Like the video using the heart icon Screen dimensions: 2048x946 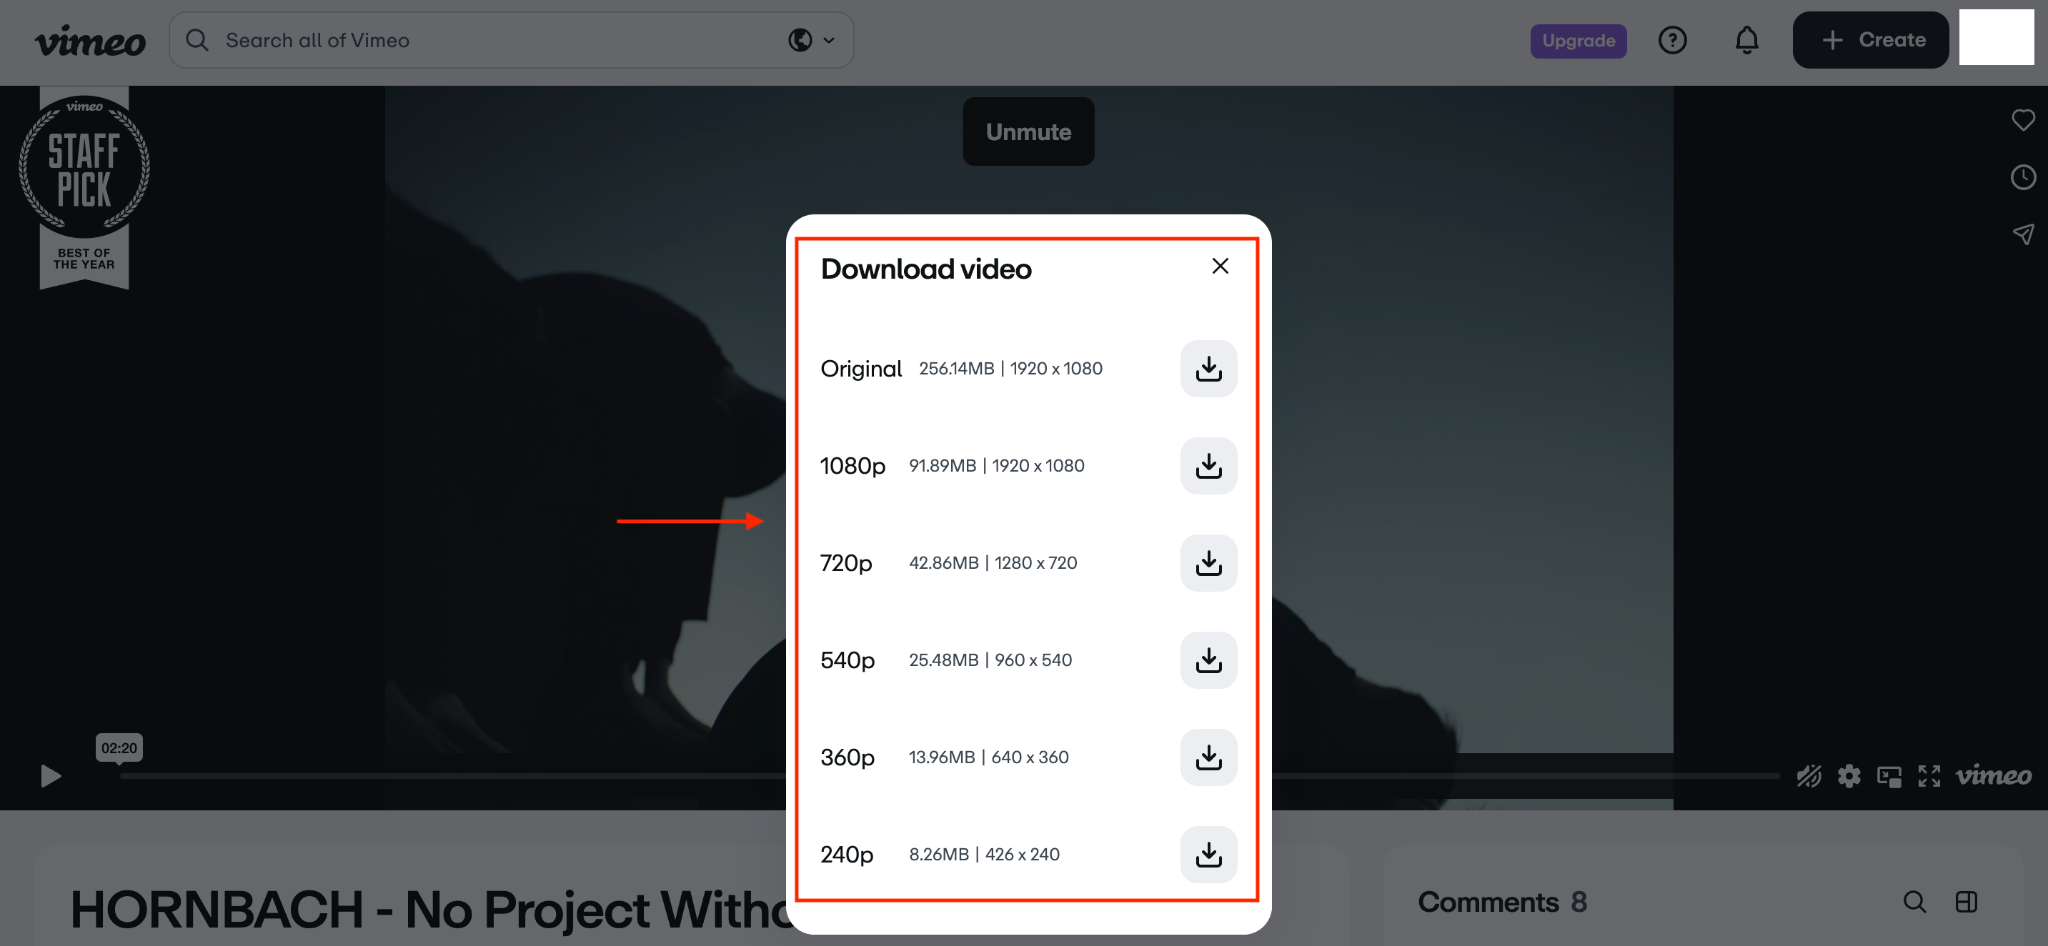click(2023, 120)
